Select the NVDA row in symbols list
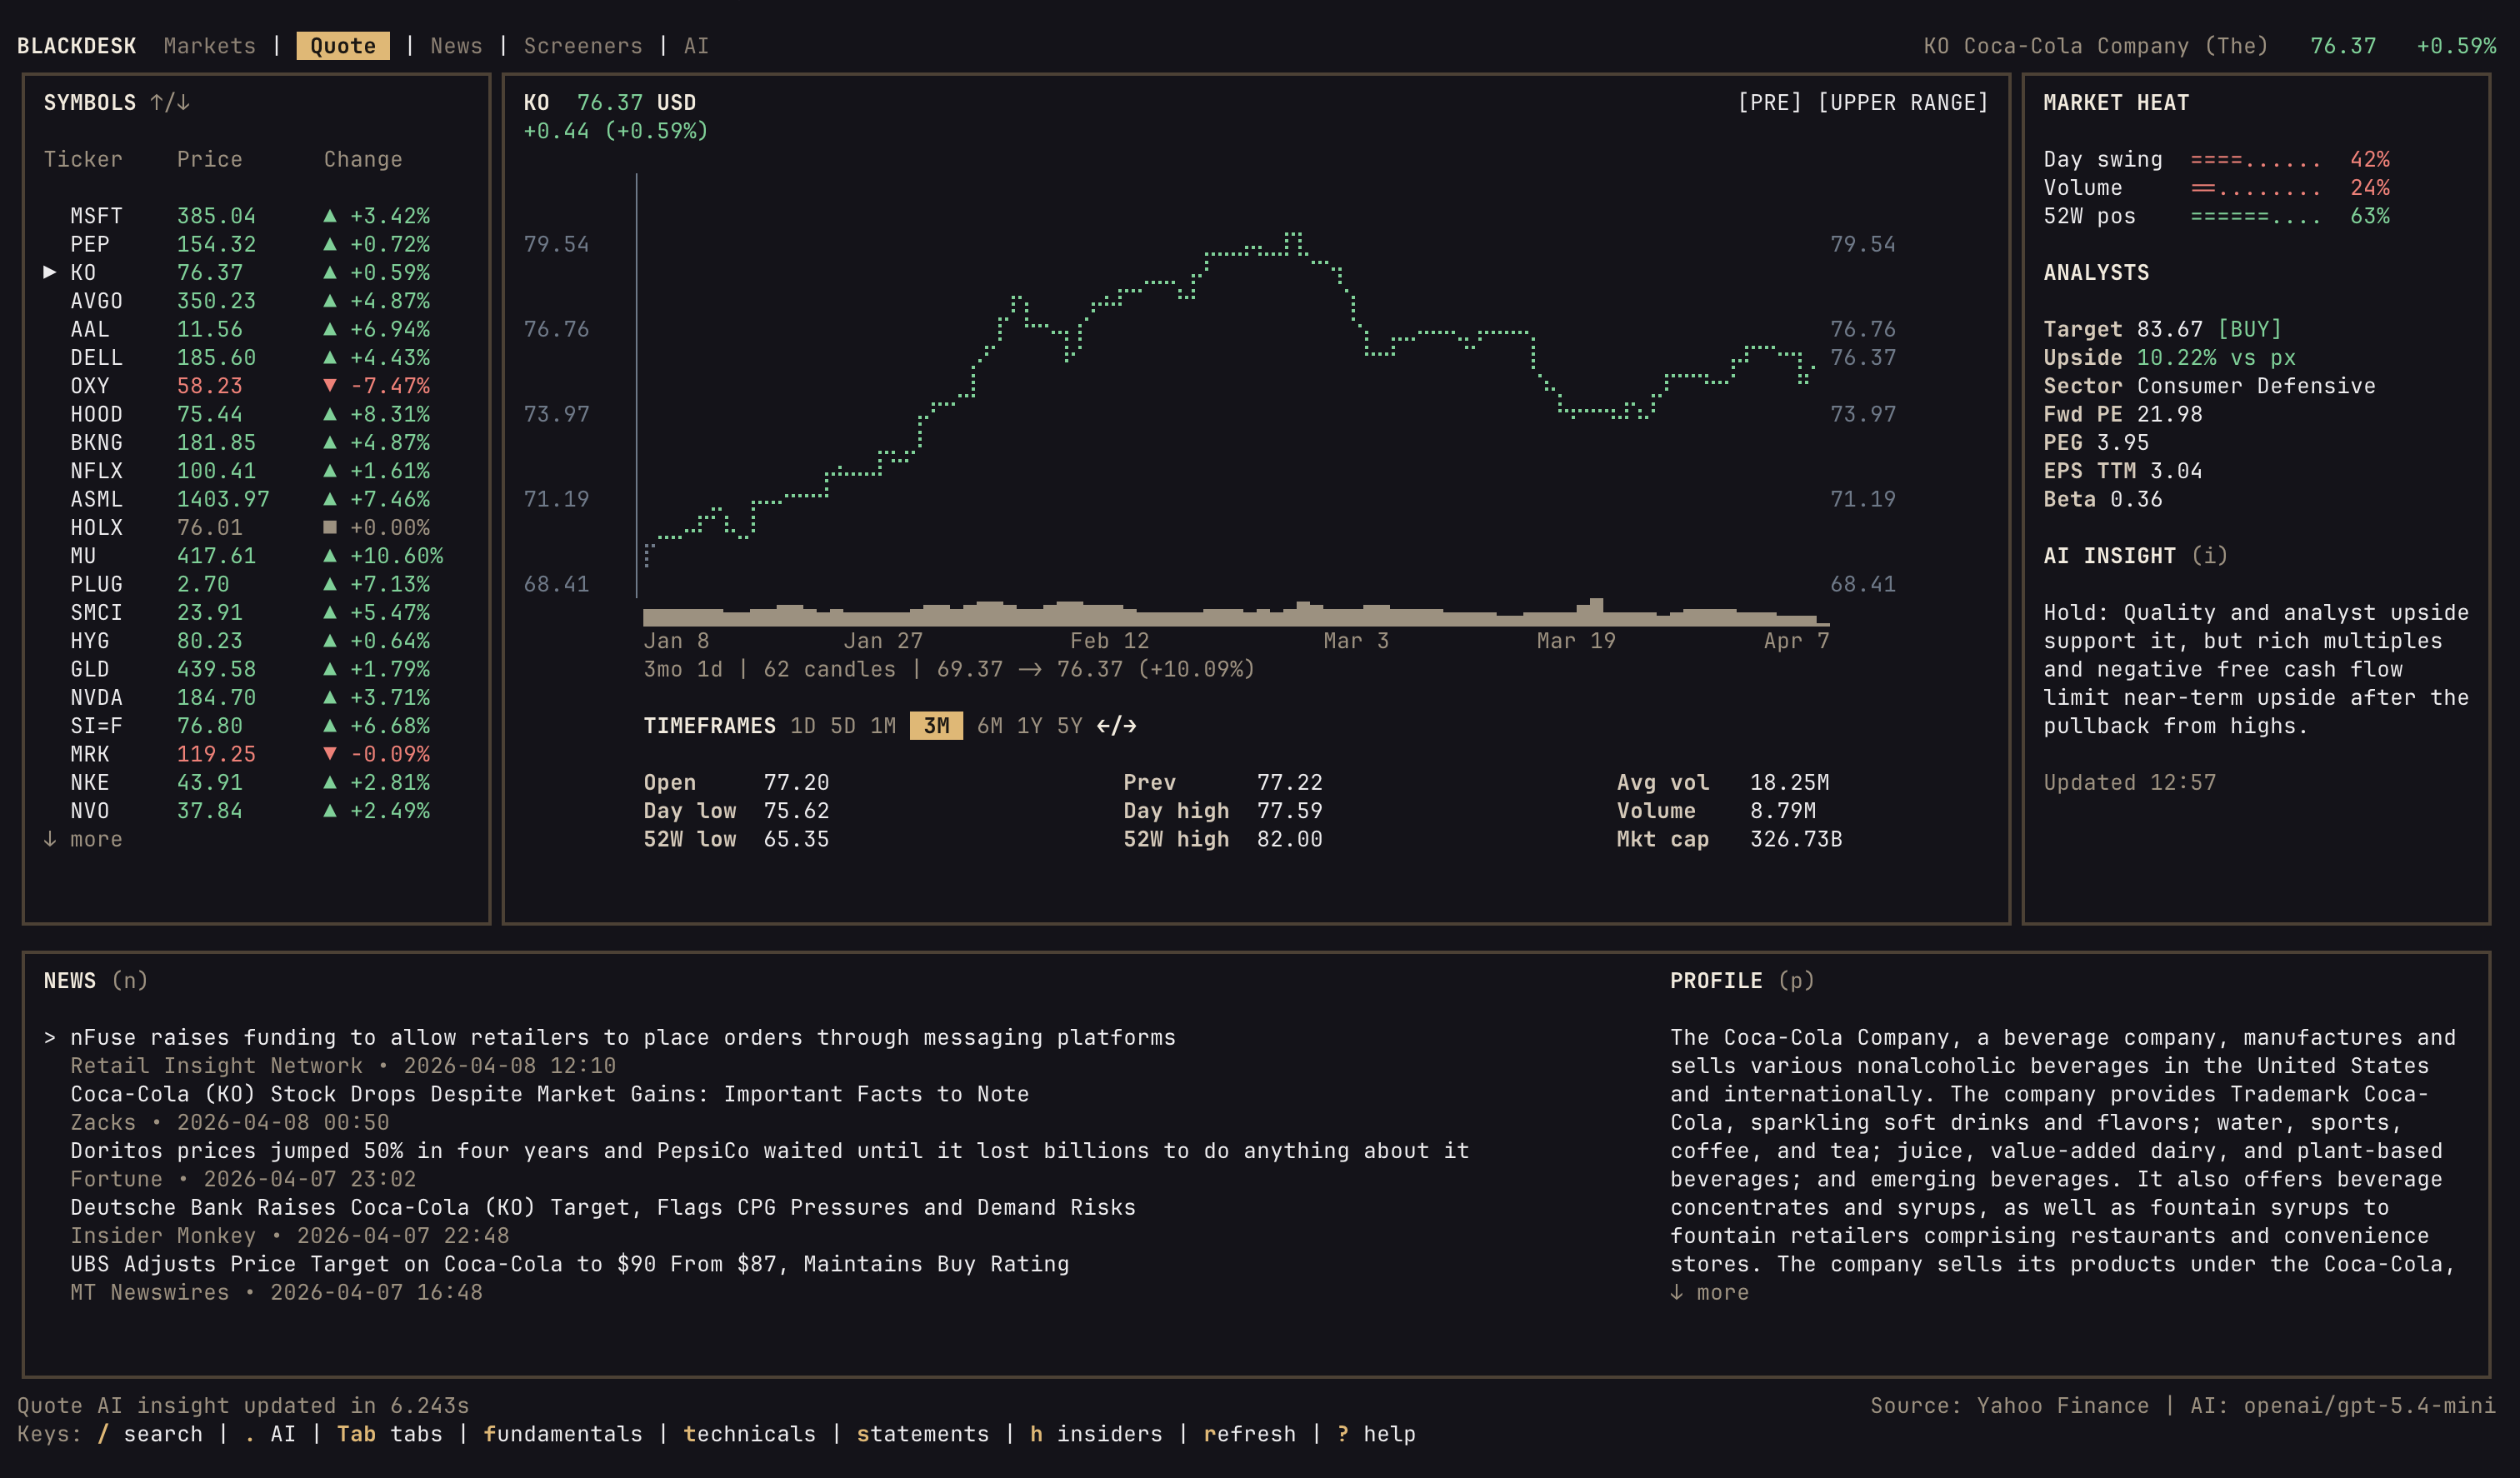Viewport: 2520px width, 1478px height. [110, 697]
